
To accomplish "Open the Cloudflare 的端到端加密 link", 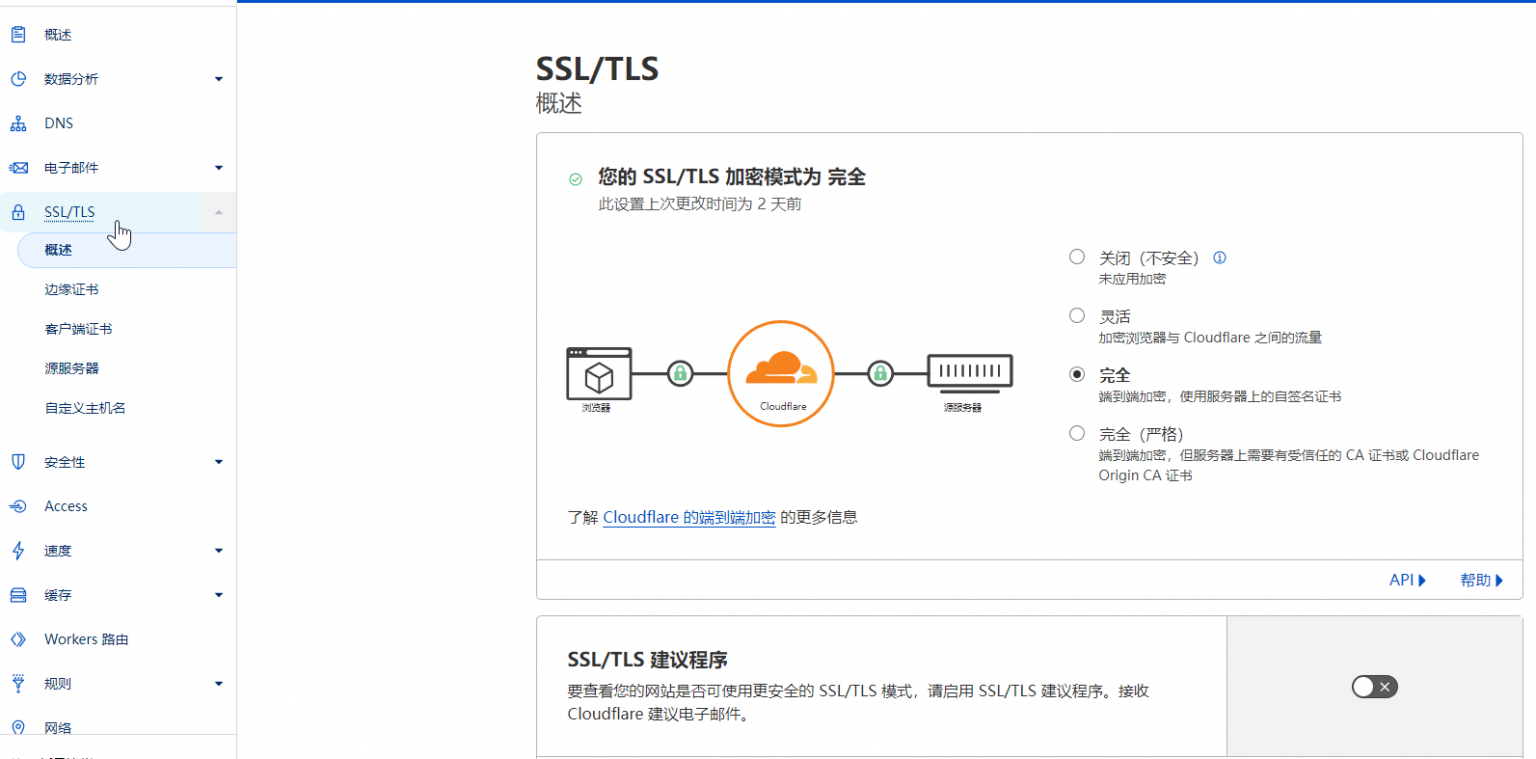I will (x=689, y=518).
